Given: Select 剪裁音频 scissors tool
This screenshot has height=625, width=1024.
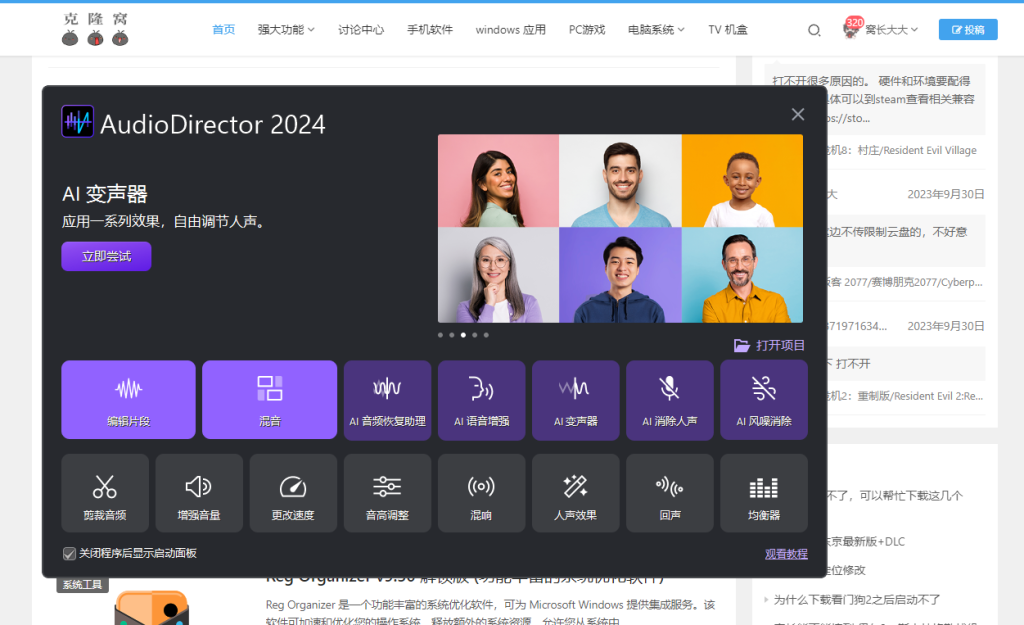Looking at the screenshot, I should tap(105, 493).
